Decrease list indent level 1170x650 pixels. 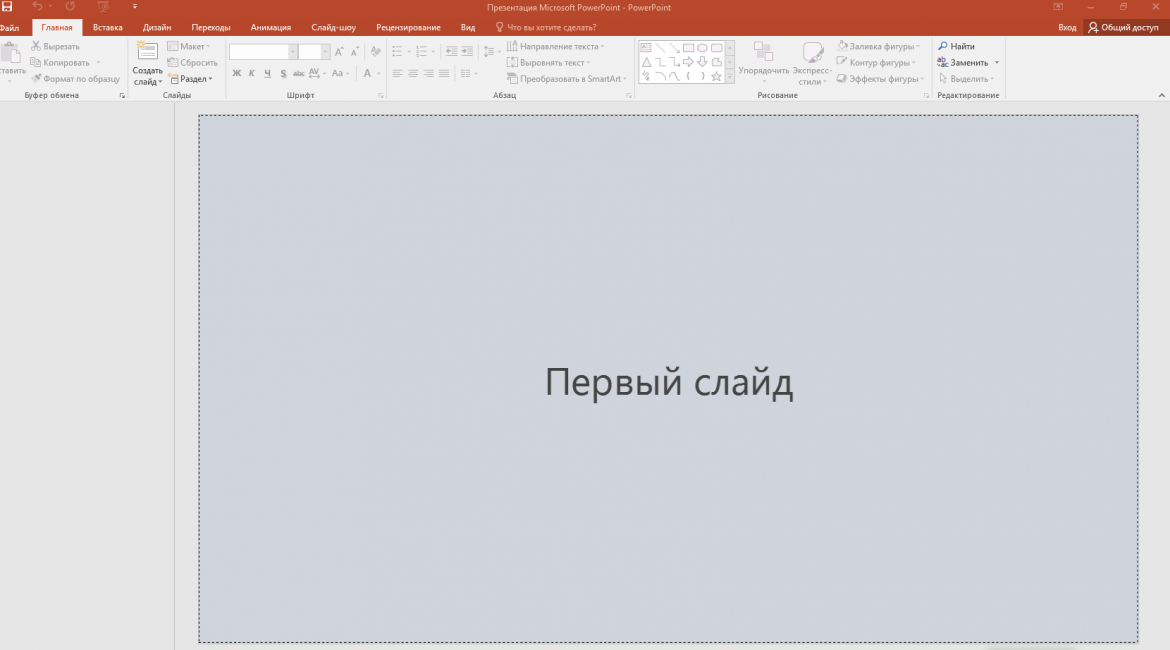tap(451, 51)
